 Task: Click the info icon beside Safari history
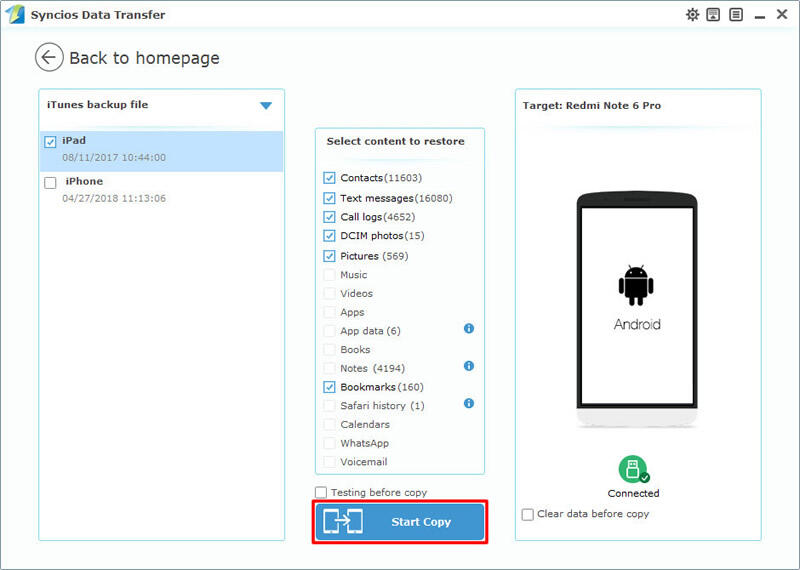(x=469, y=404)
